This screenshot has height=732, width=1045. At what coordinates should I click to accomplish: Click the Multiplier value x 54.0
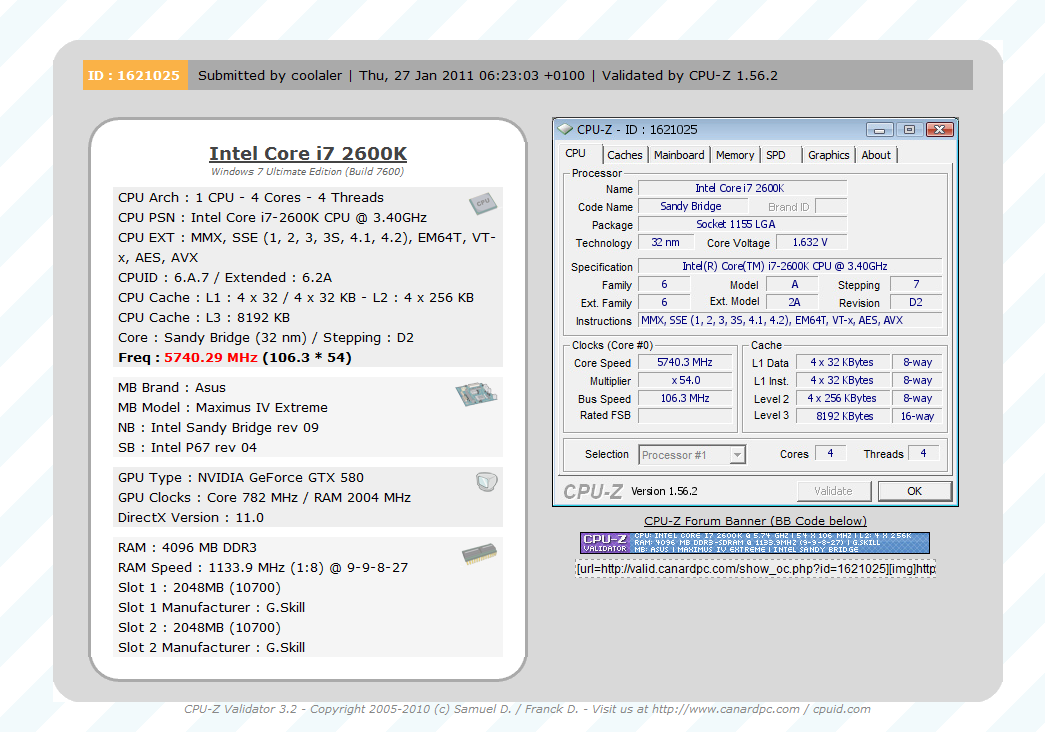pos(685,380)
